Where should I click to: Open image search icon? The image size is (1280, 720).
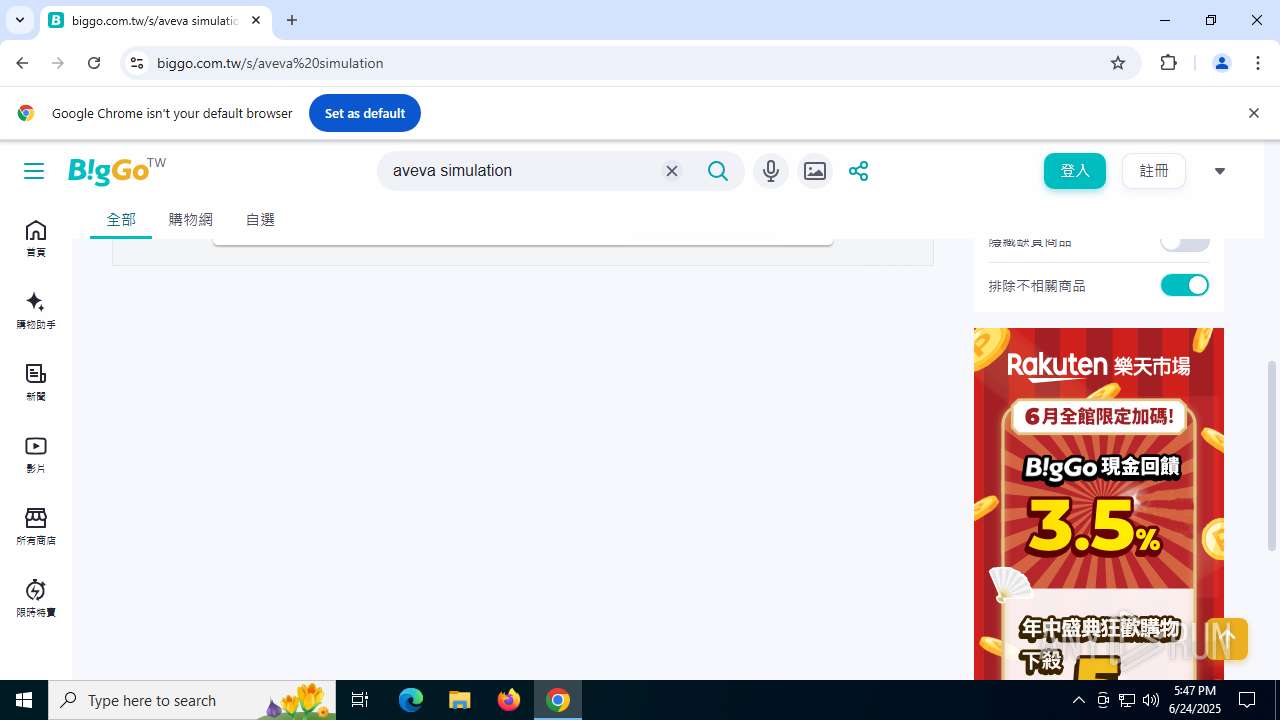coord(815,171)
